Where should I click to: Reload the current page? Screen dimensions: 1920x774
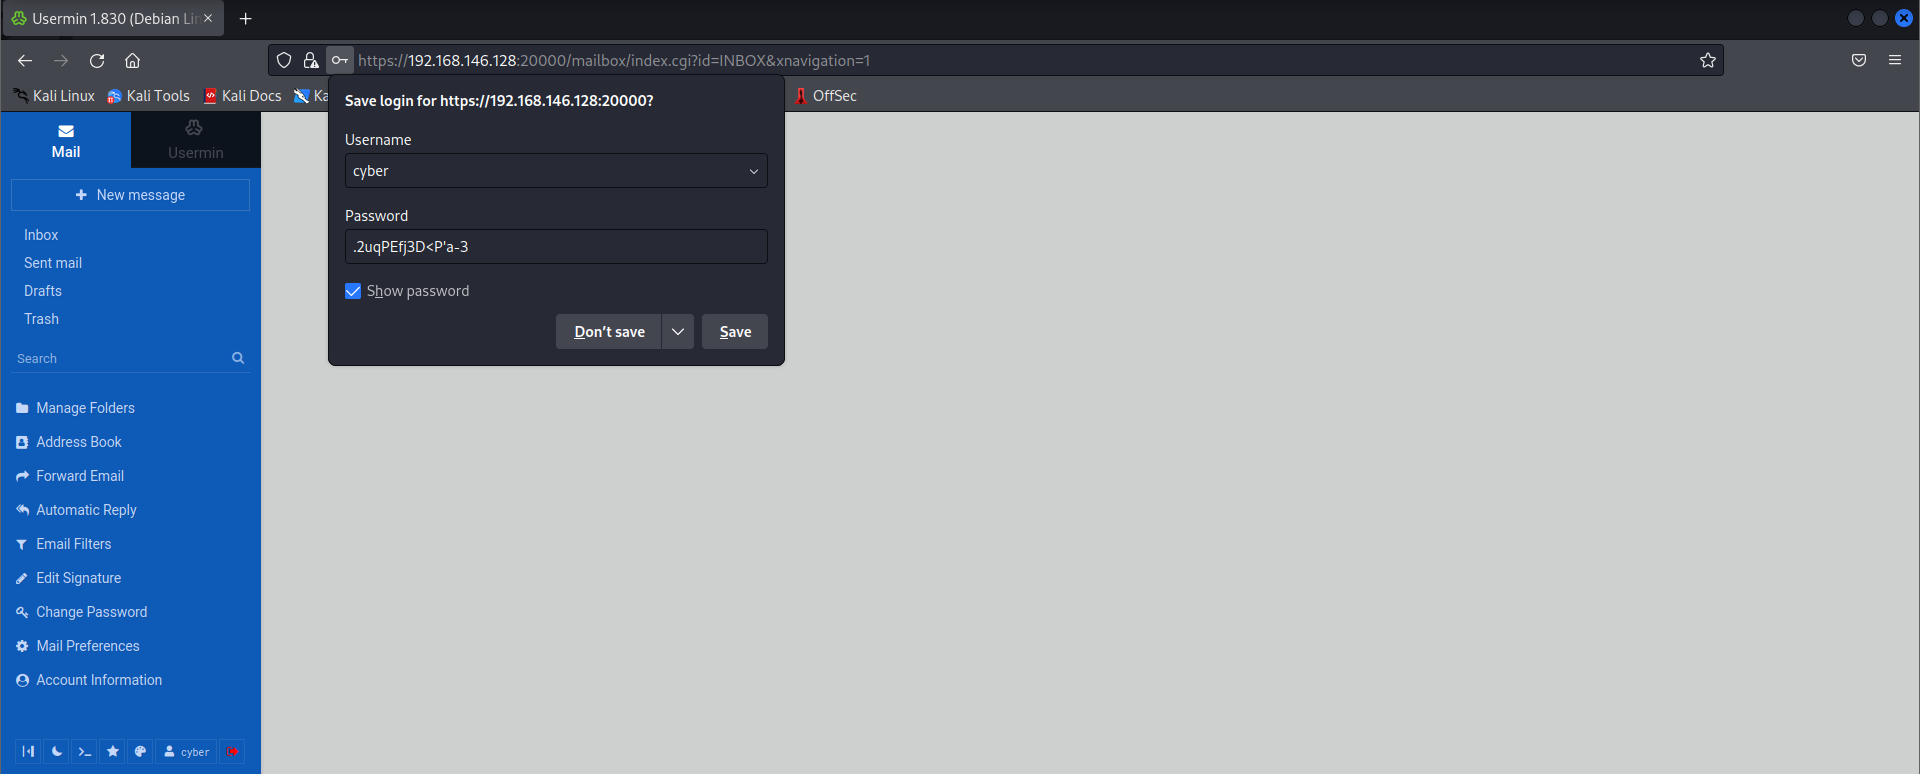click(x=97, y=60)
